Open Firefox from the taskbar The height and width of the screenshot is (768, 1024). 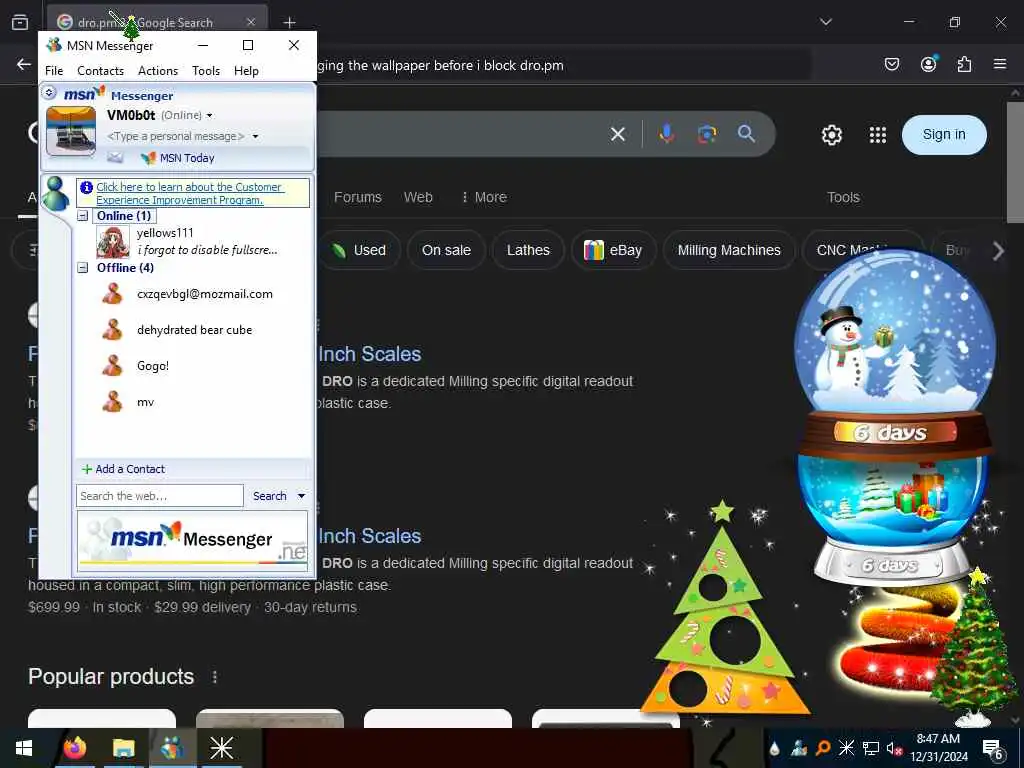click(x=75, y=748)
